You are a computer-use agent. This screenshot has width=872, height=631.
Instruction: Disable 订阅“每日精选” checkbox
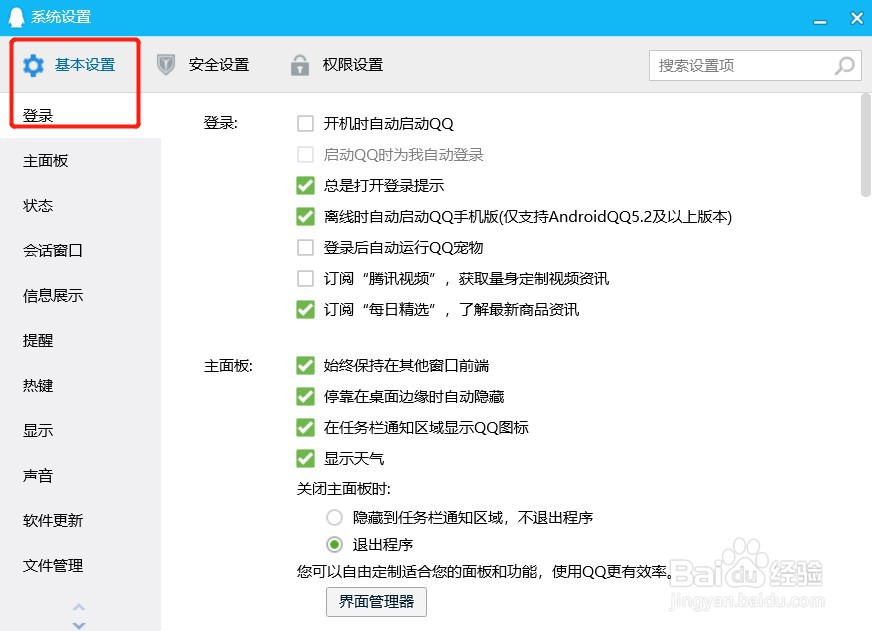point(305,309)
